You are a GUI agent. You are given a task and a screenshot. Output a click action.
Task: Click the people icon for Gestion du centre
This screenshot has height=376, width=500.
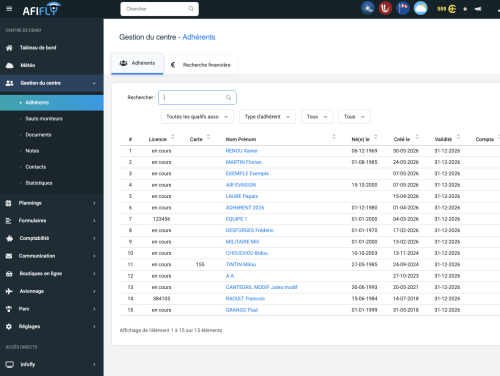(9, 83)
